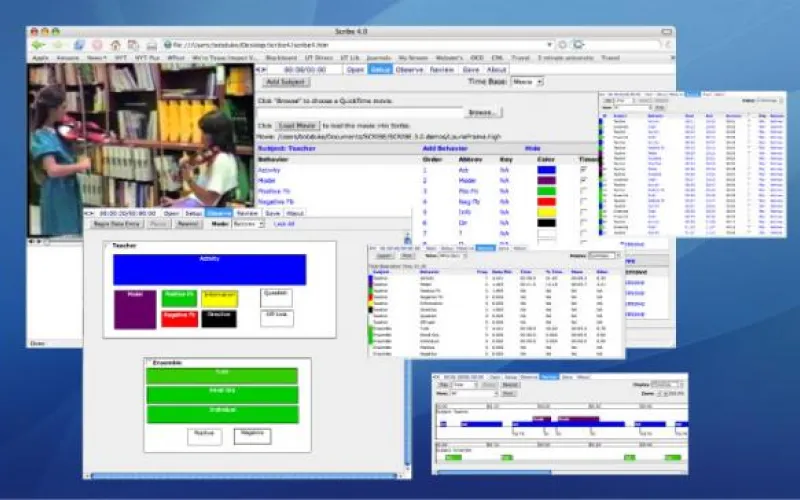Click the Forward arrow in browser toolbar
Screen dimensions: 800x500
57,45
